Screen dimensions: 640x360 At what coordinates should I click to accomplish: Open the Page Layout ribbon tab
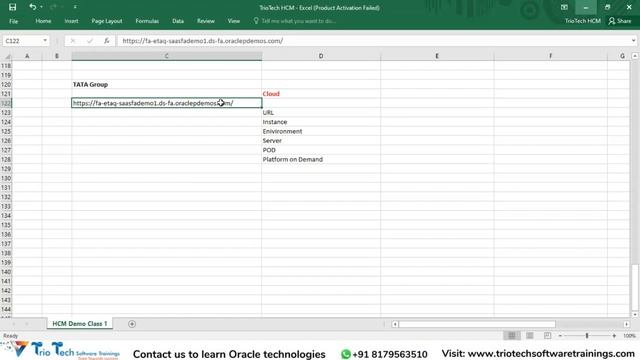107,21
